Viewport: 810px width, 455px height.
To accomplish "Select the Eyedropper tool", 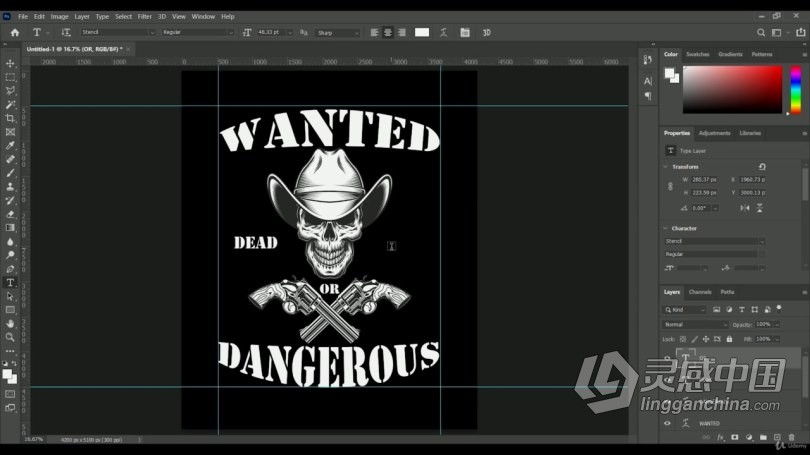I will [10, 146].
